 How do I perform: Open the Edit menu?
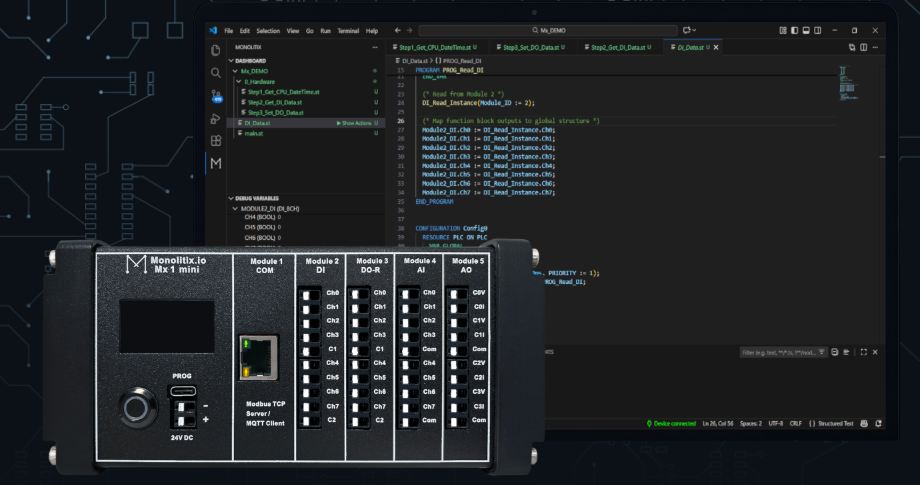245,31
